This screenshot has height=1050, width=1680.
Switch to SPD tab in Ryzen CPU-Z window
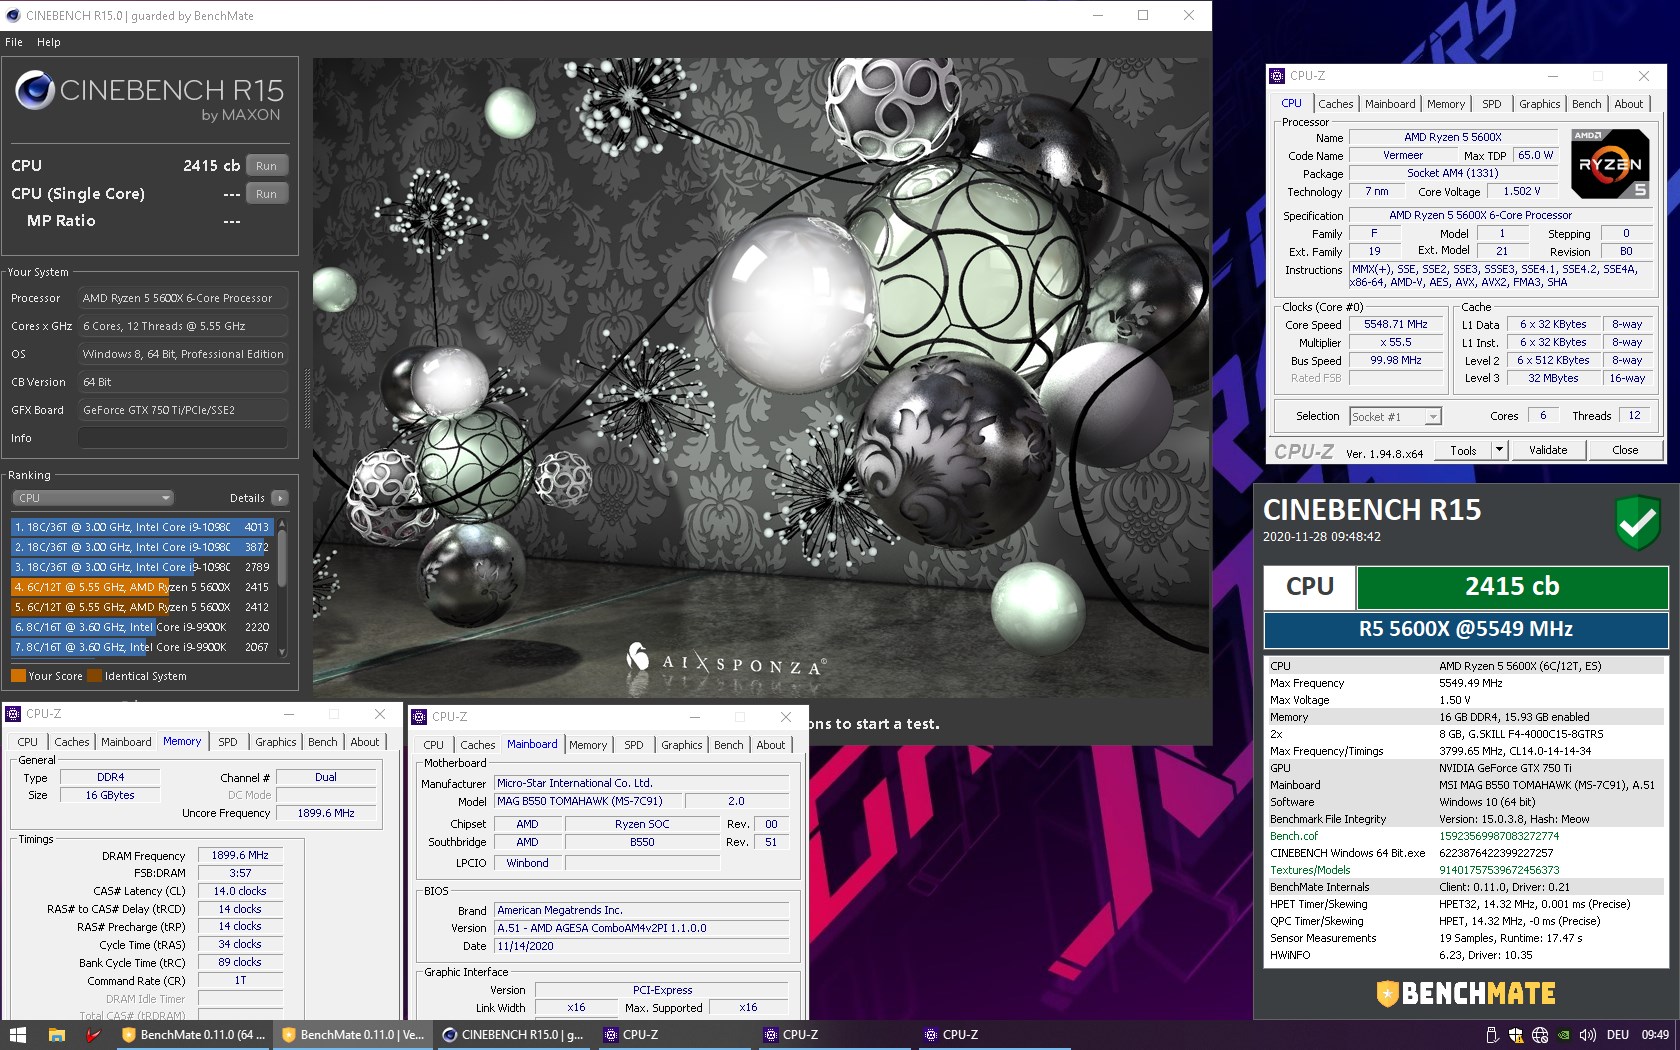click(1492, 104)
